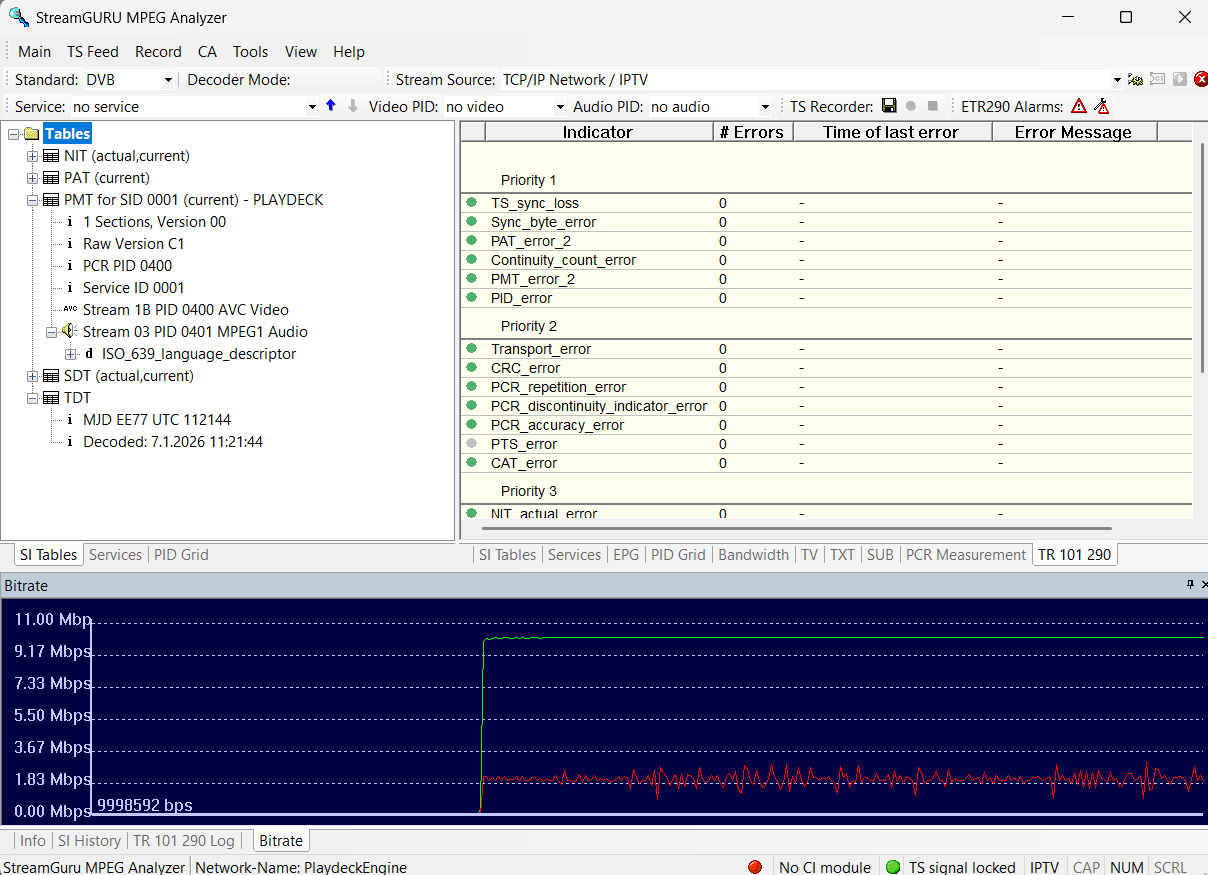
Task: Click the blue up arrow next to Service
Action: tap(331, 106)
